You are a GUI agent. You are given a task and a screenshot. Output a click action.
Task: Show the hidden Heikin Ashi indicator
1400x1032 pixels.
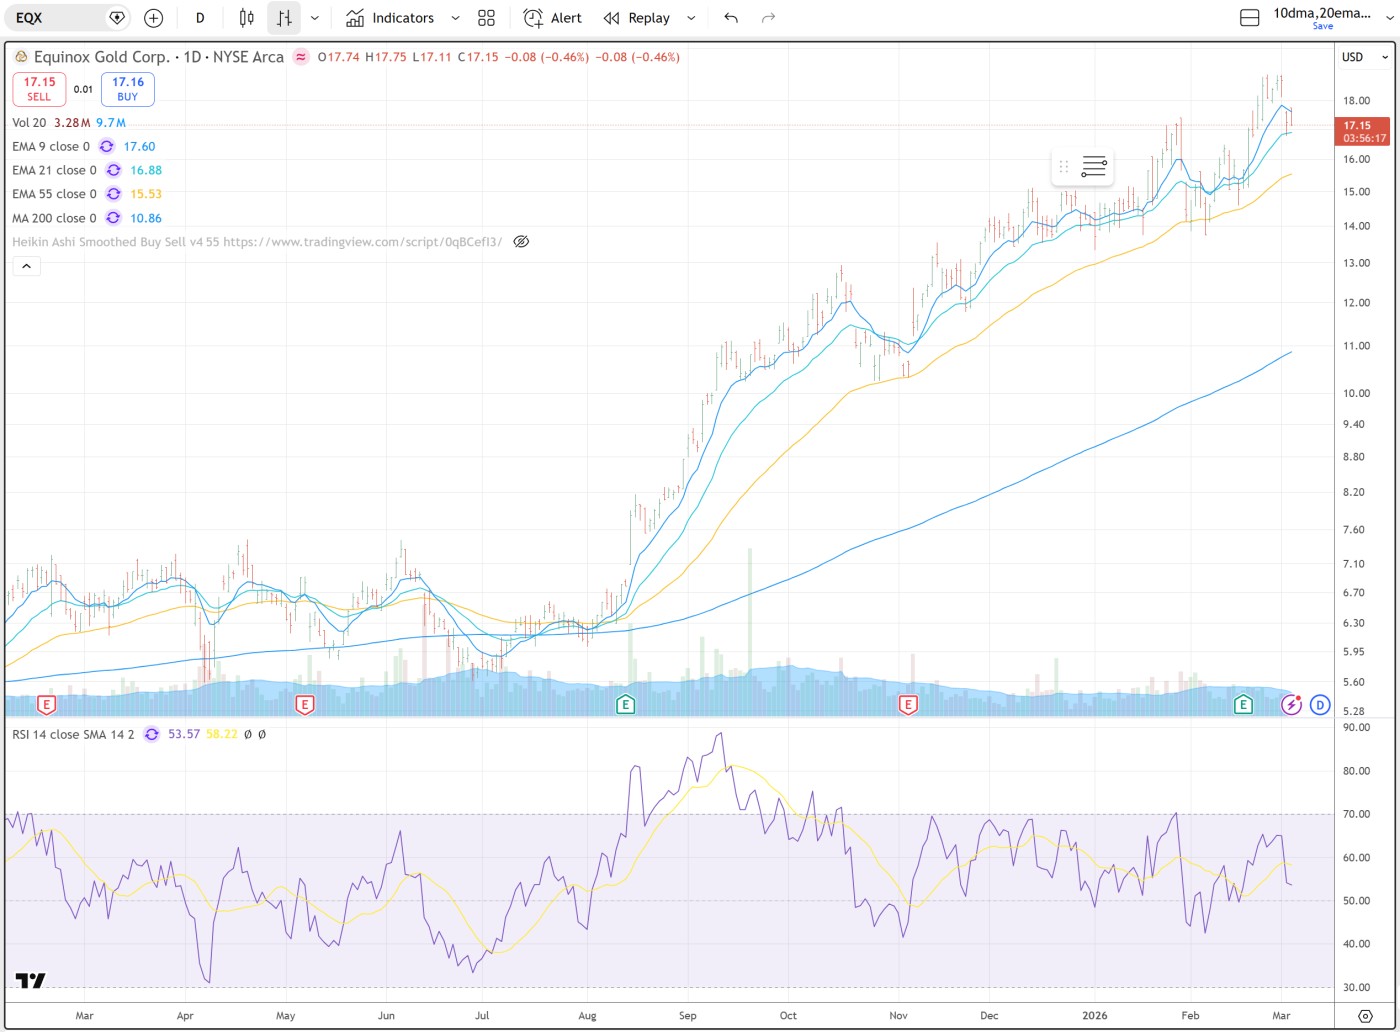click(x=520, y=242)
